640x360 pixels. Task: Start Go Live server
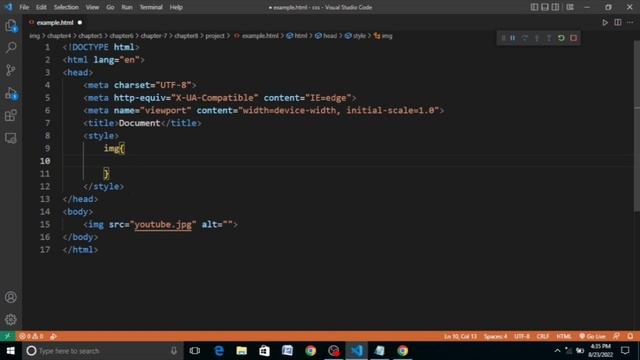(x=592, y=336)
